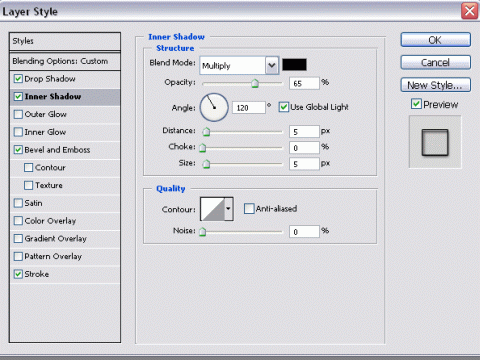Image resolution: width=480 pixels, height=360 pixels.
Task: Click the Distance value field
Action: (x=304, y=132)
